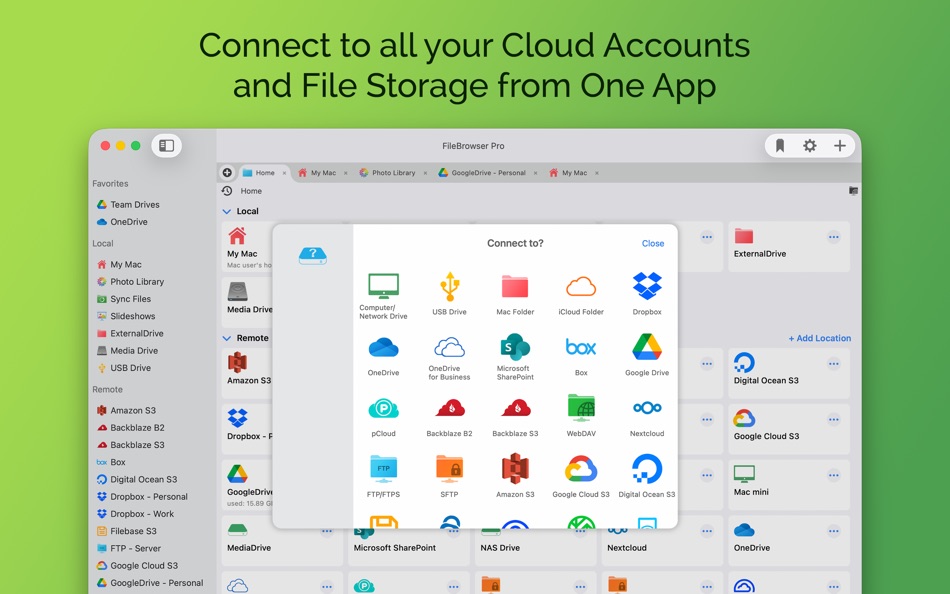This screenshot has width=950, height=594.
Task: Open options menu on the ExternalDrive tile
Action: click(832, 237)
